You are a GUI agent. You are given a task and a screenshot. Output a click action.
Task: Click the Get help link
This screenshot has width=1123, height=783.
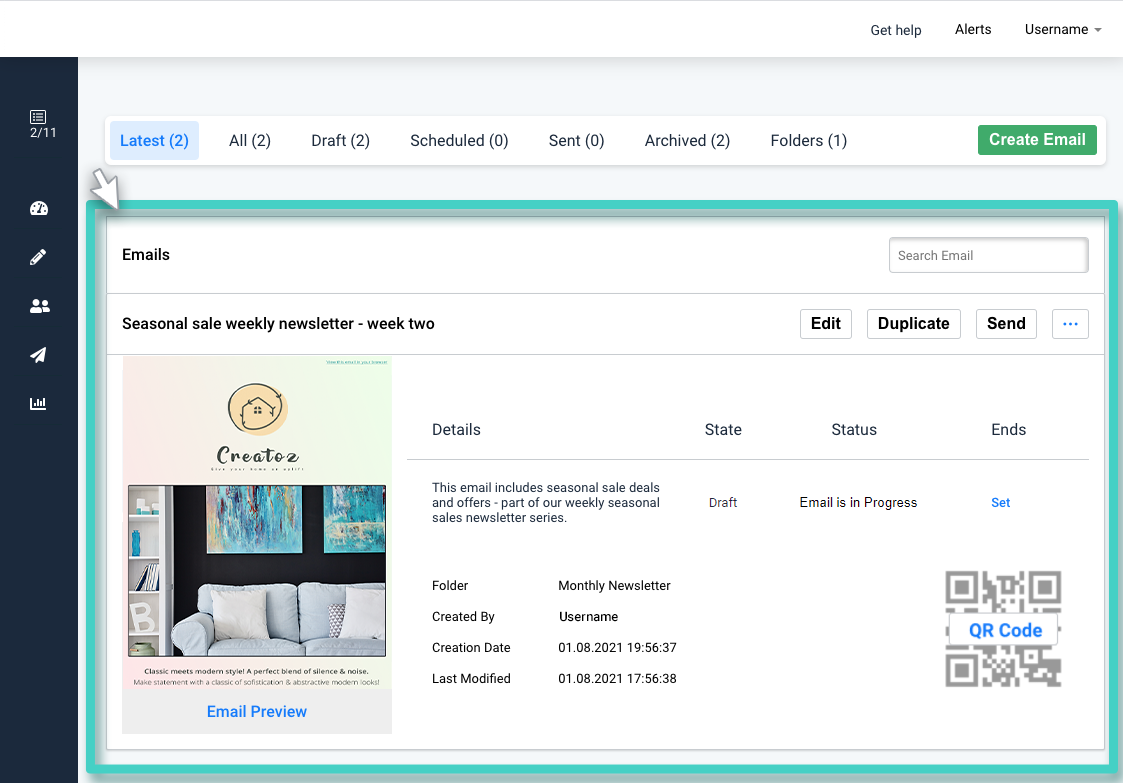(x=896, y=30)
